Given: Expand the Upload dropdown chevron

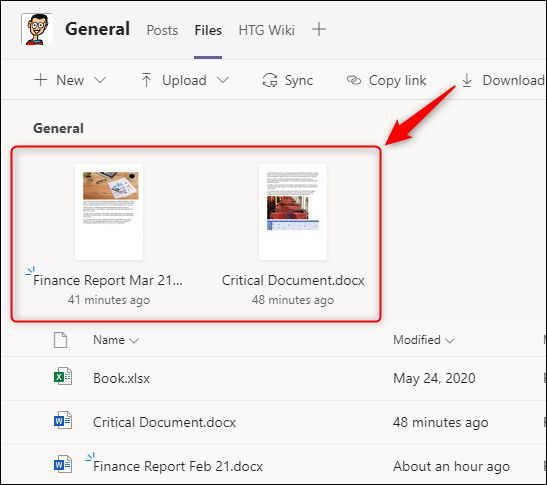Looking at the screenshot, I should pos(223,80).
